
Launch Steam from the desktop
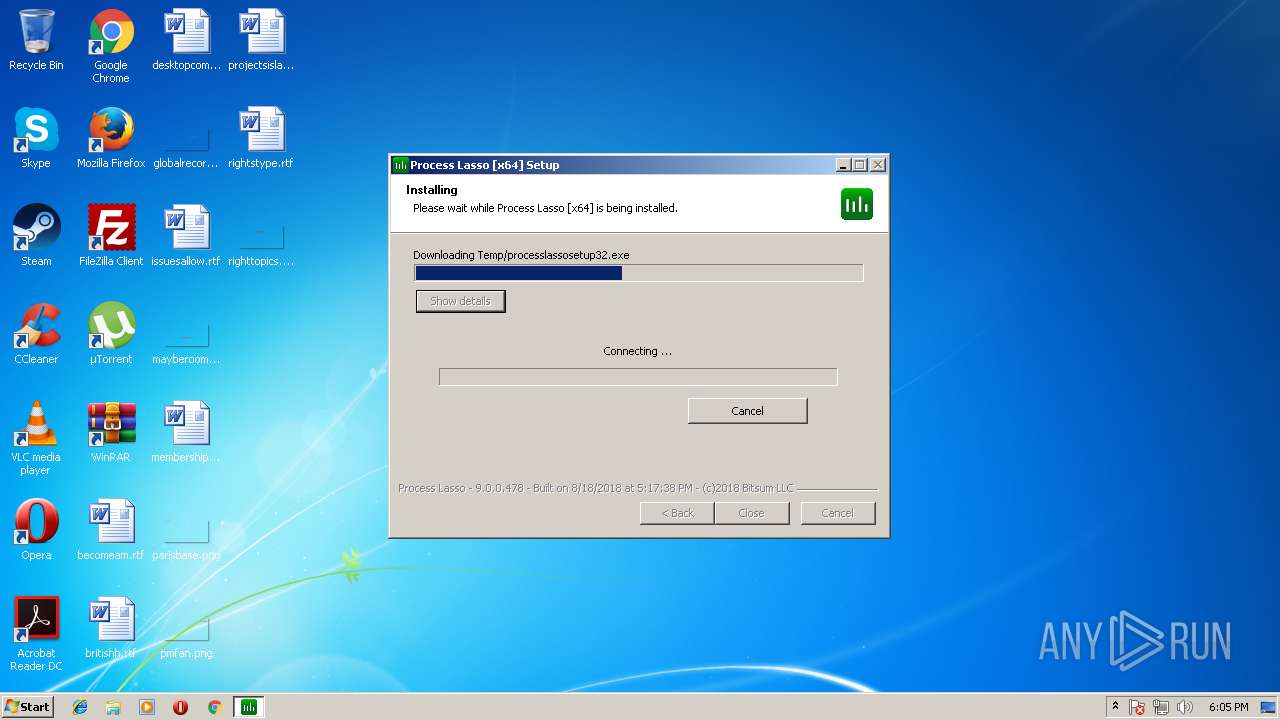coord(36,237)
